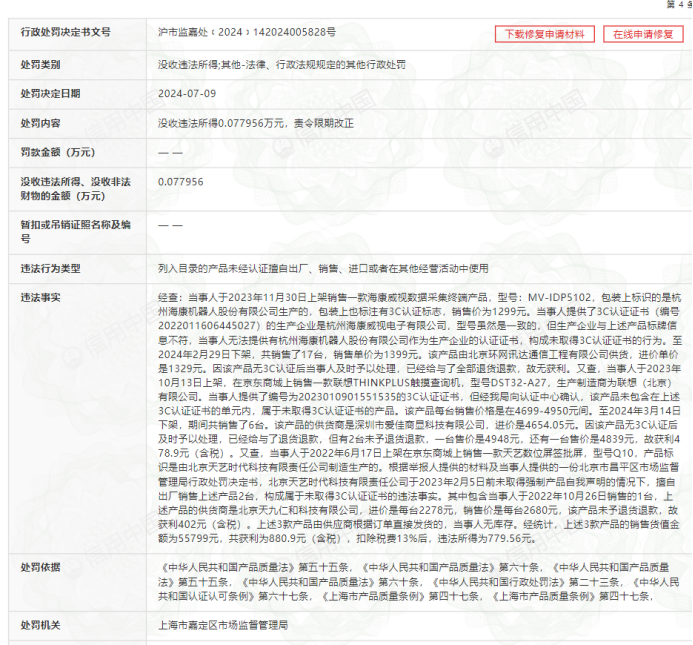The image size is (693, 645).
Task: Select the 行政处罚决定书文号 label
Action: coord(65,32)
